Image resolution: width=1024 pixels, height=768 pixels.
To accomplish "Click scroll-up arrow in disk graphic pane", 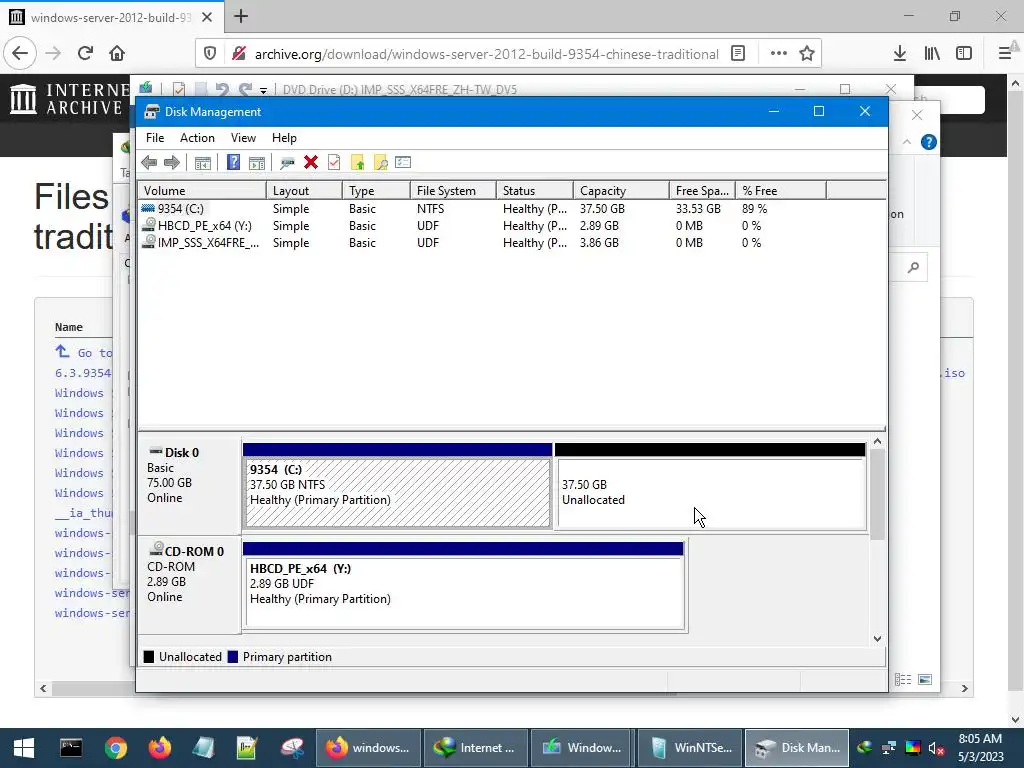I will pos(877,442).
